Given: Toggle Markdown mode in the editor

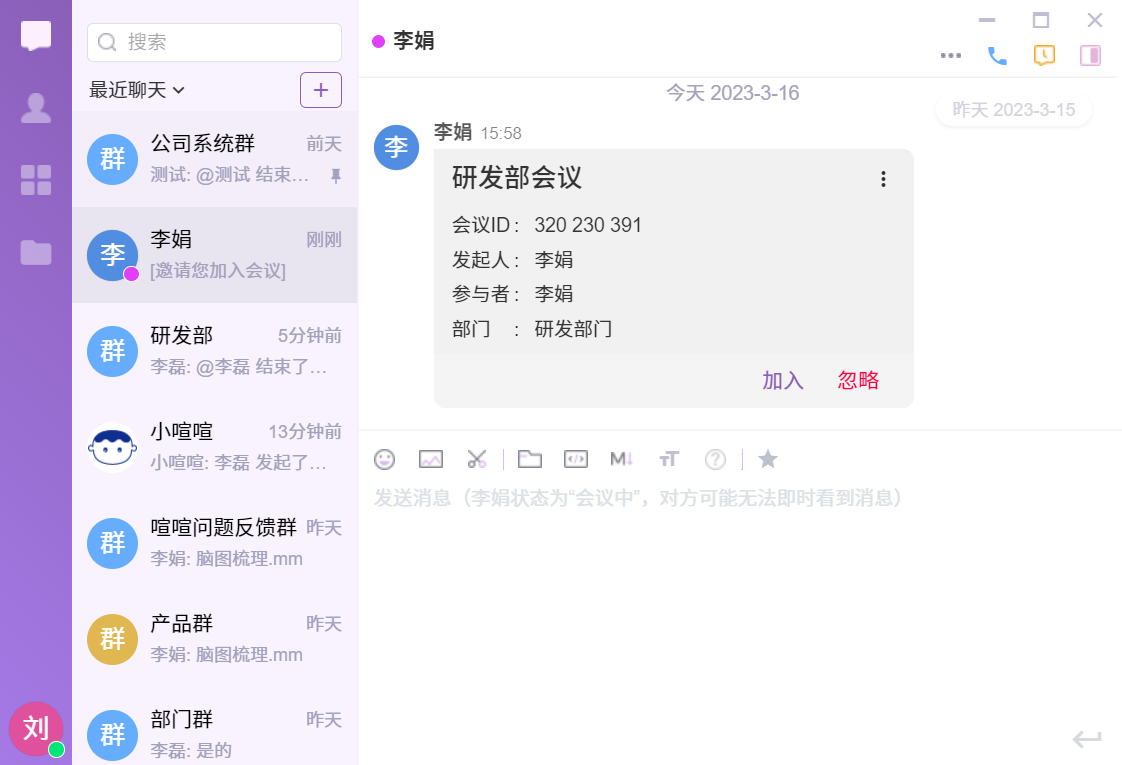Looking at the screenshot, I should pyautogui.click(x=622, y=459).
